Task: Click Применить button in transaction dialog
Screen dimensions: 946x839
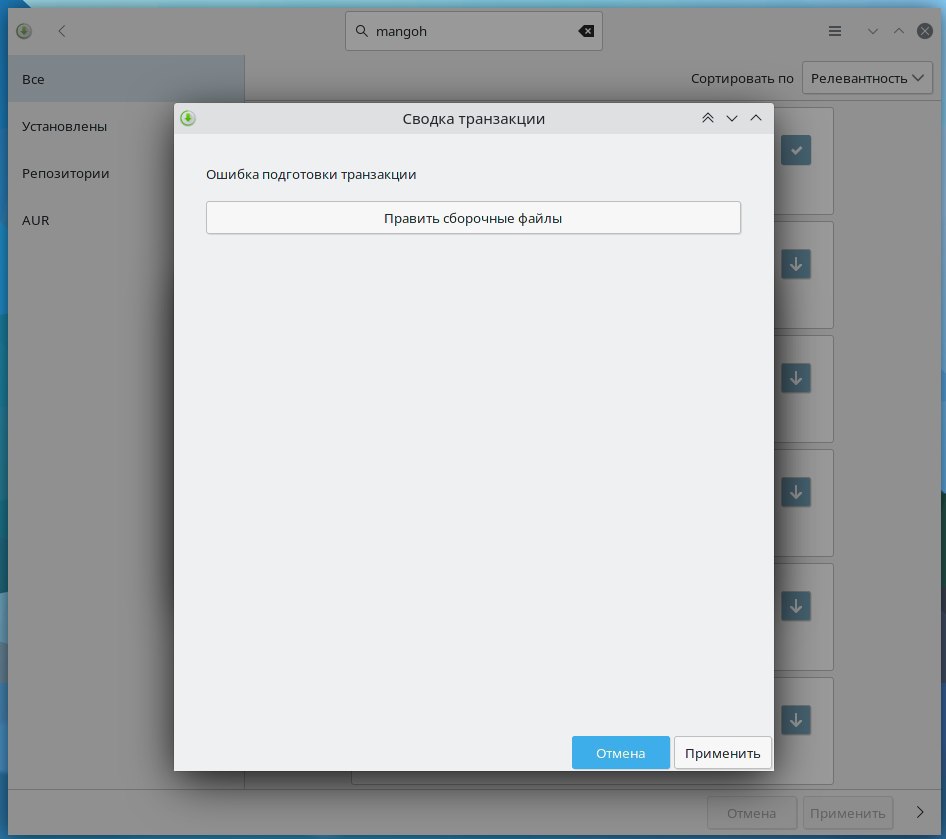Action: pos(722,753)
